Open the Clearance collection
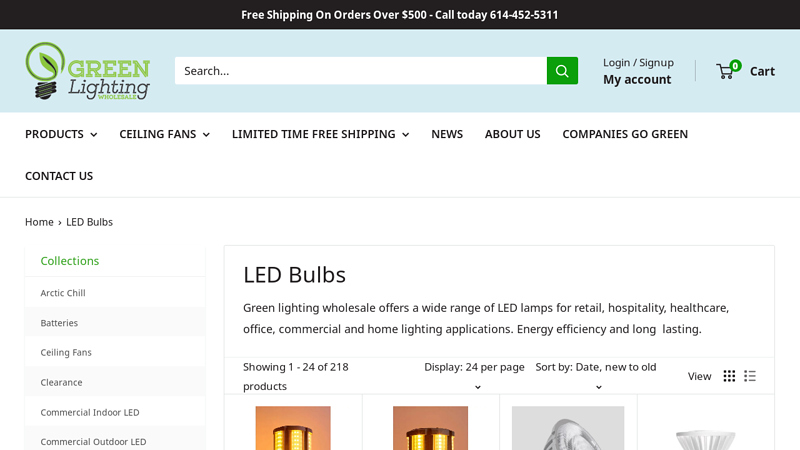Image resolution: width=800 pixels, height=450 pixels. 61,382
